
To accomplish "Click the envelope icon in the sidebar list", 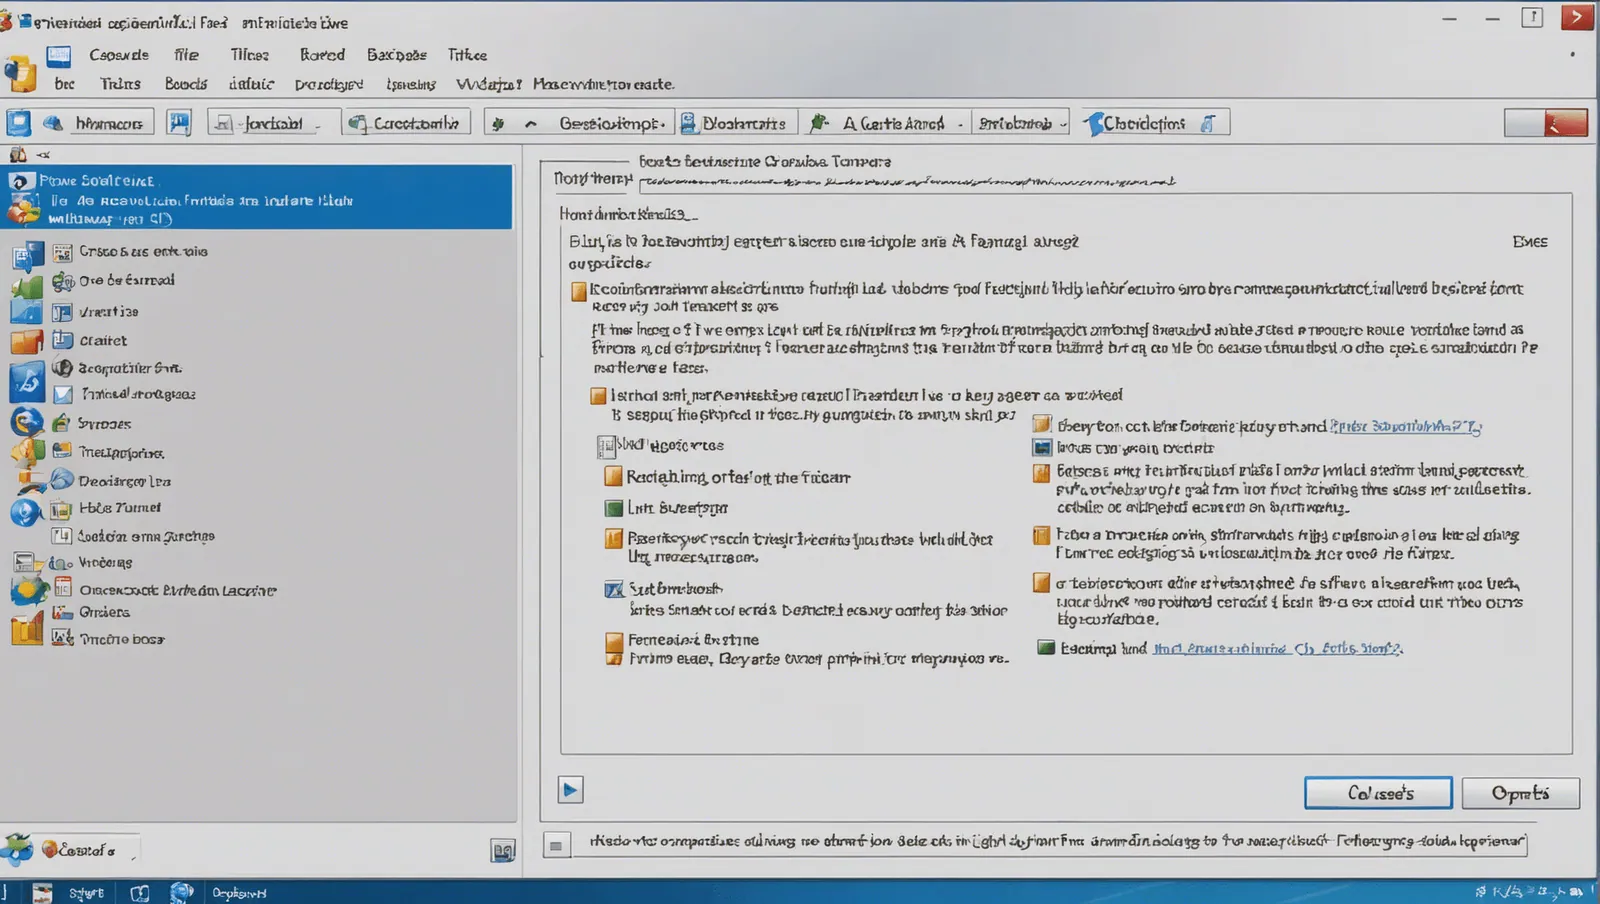I will [x=62, y=394].
